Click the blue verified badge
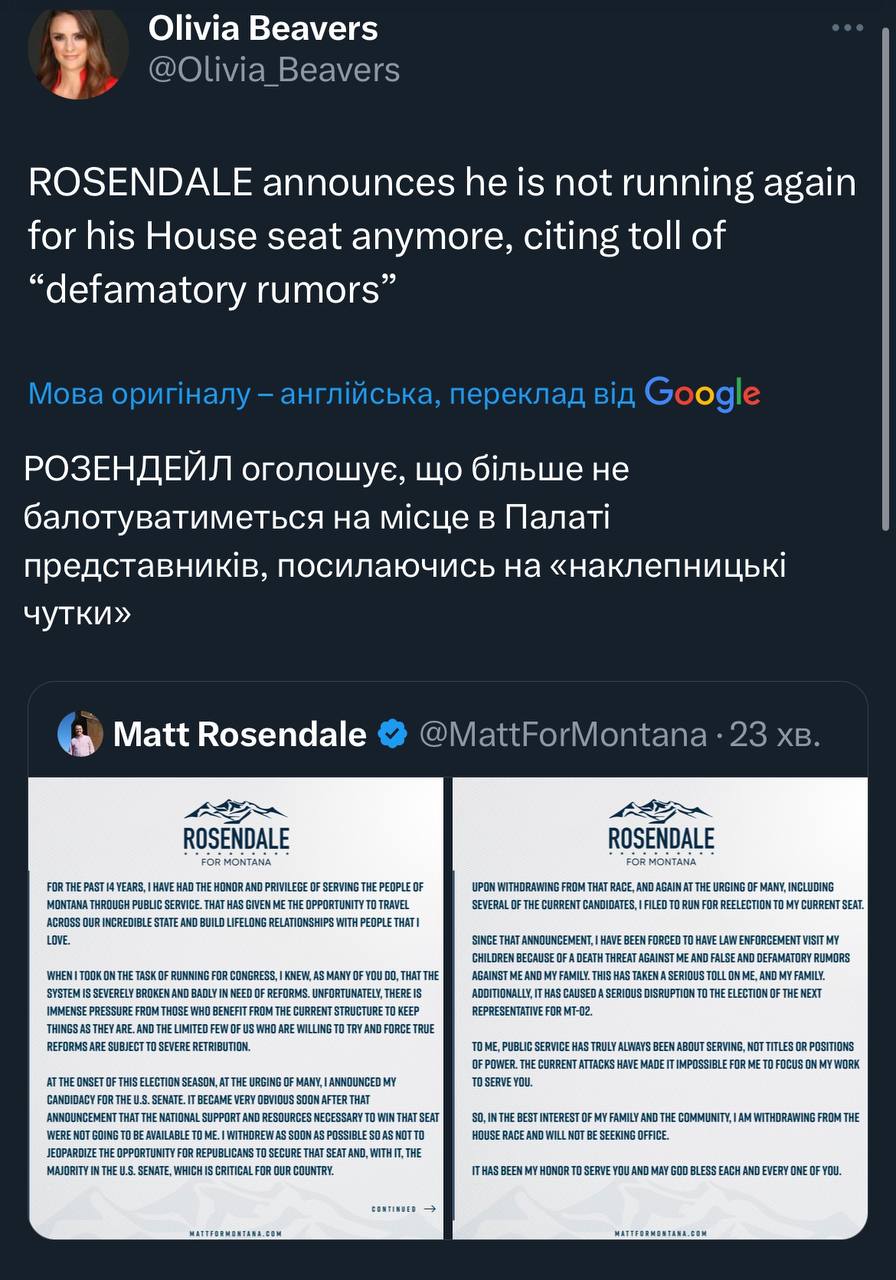The height and width of the screenshot is (1280, 896). (x=393, y=735)
